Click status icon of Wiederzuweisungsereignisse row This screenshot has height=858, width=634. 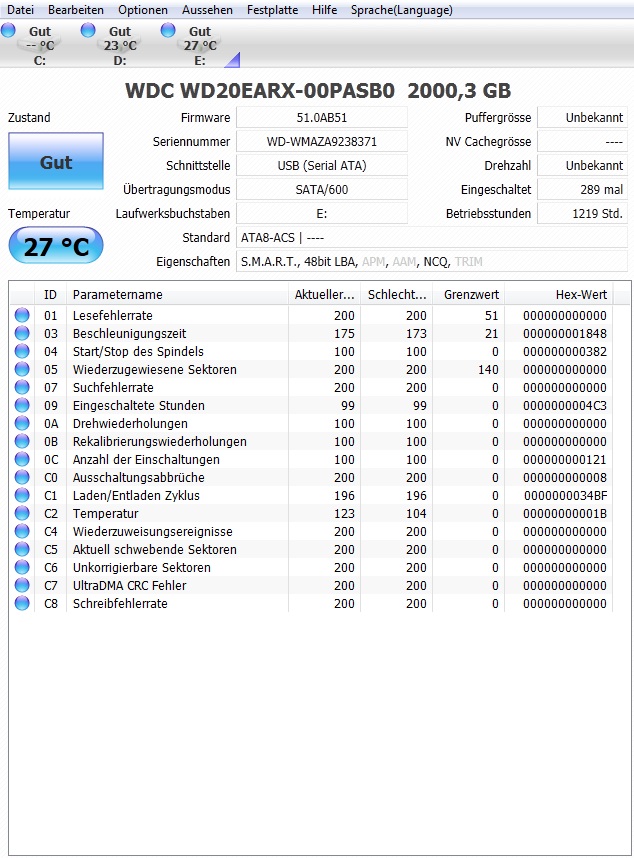[22, 531]
